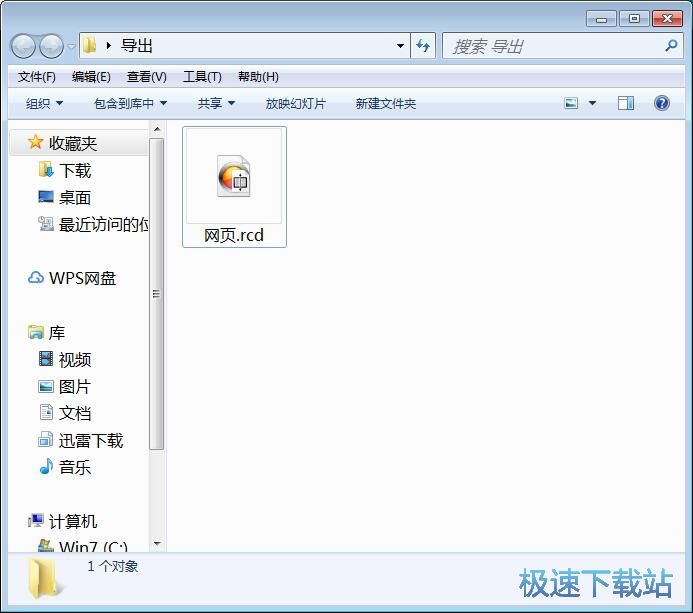Open the 文件(F) menu
The width and height of the screenshot is (693, 613).
[37, 77]
